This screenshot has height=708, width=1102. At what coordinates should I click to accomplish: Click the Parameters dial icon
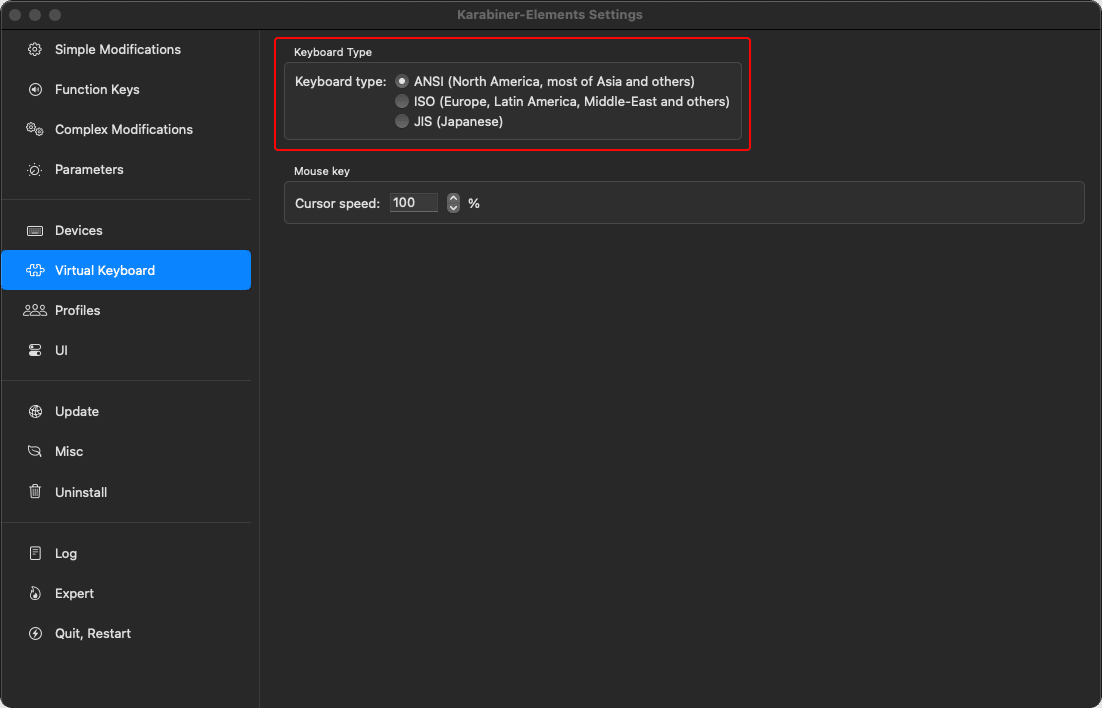pyautogui.click(x=34, y=169)
